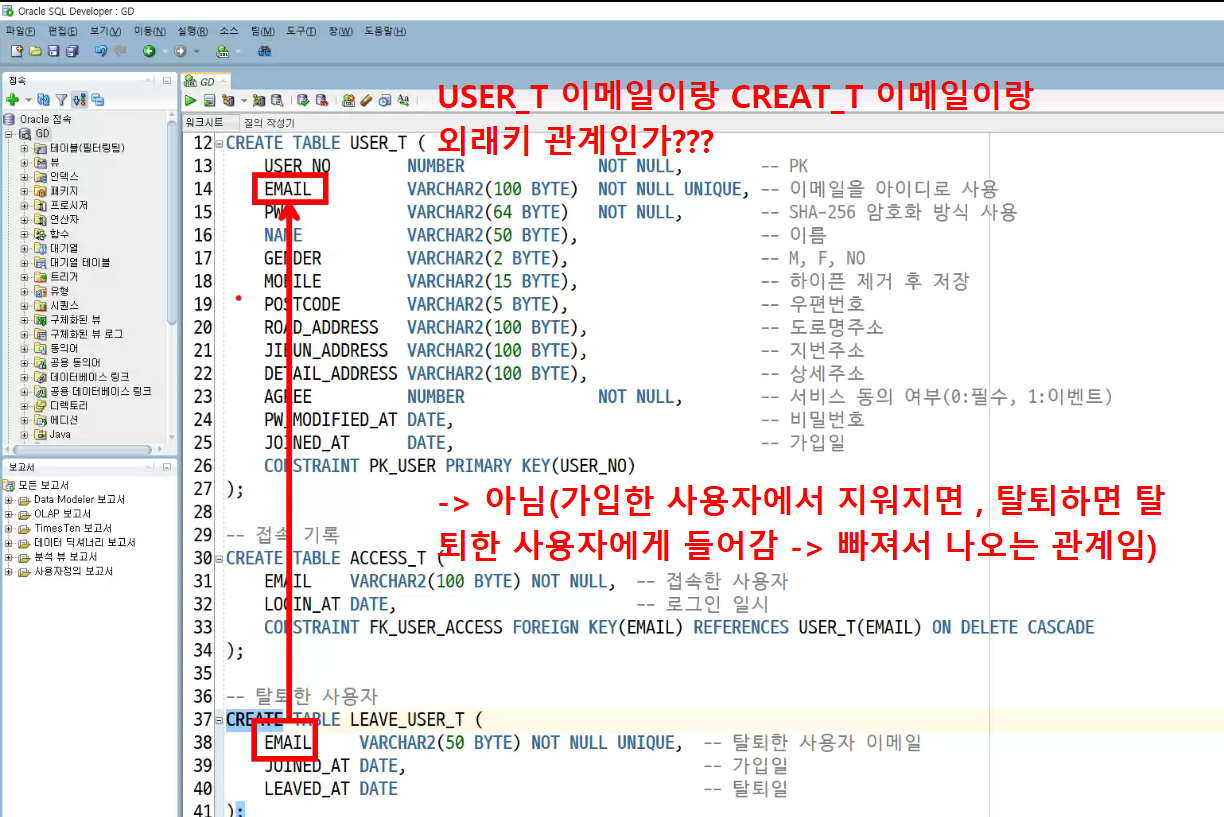This screenshot has height=817, width=1224.
Task: Apply filter in the connections panel
Action: (x=61, y=100)
